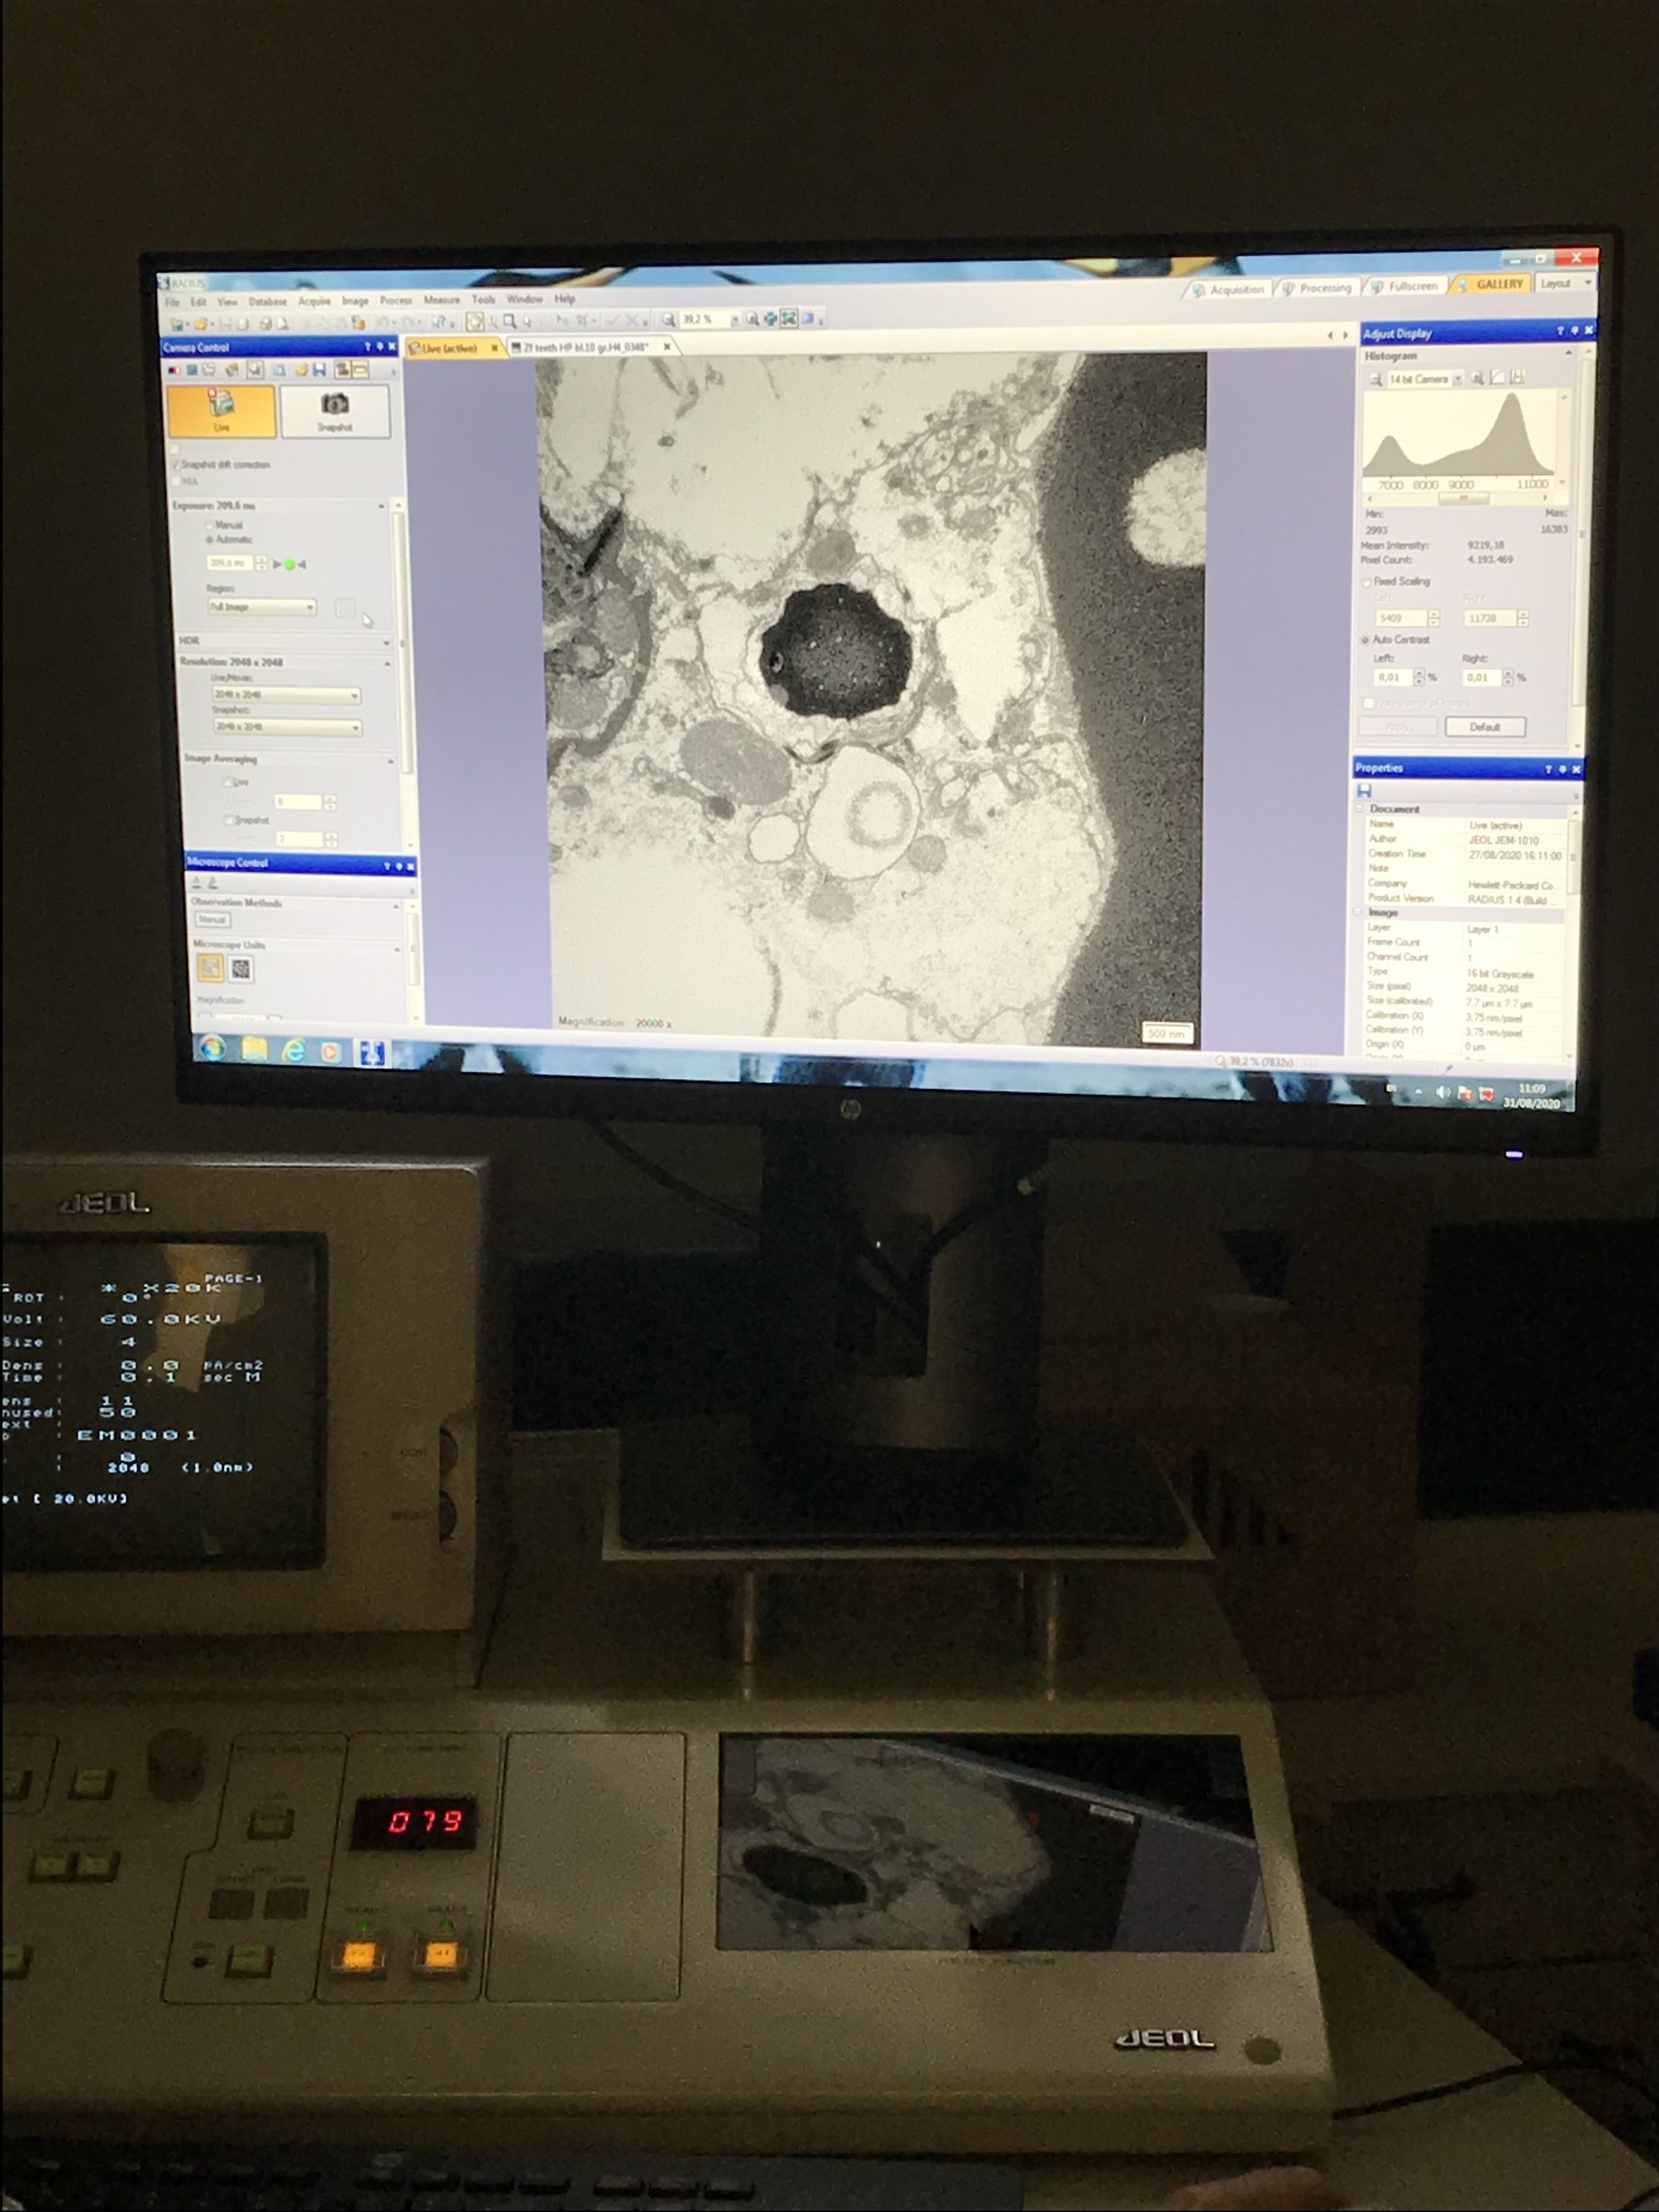Enable Live image averaging checkbox
Screen dimensions: 1659x2212
[x=228, y=782]
